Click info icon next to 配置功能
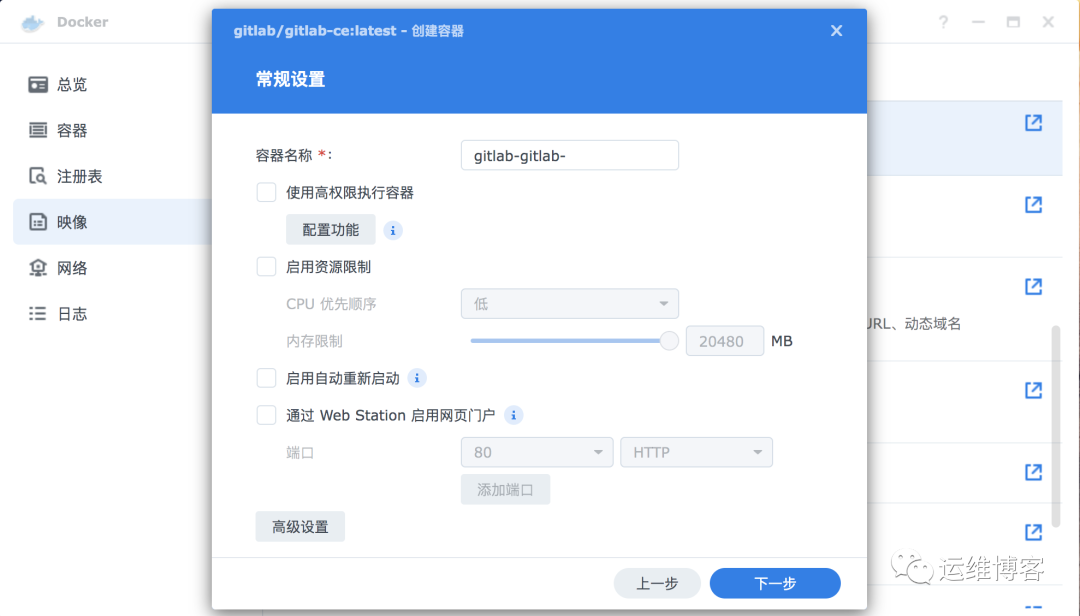This screenshot has height=616, width=1080. (x=393, y=230)
